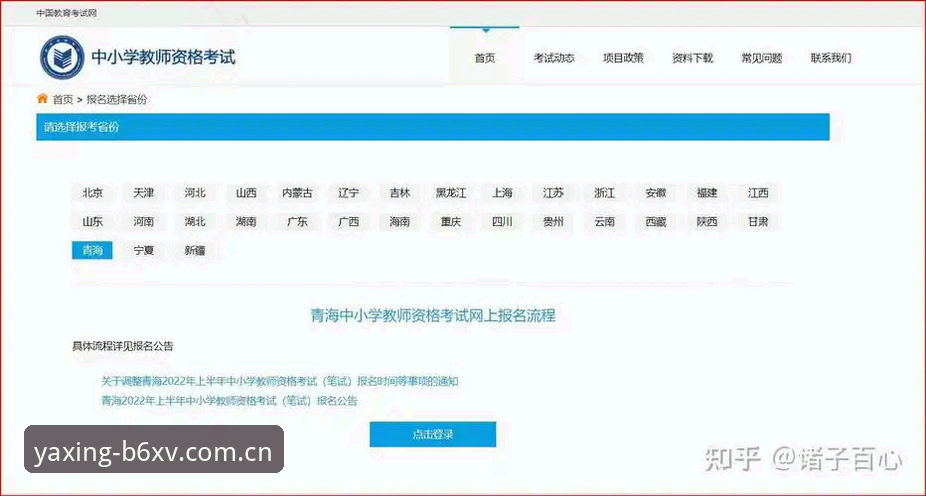Select province 黑龙江

pyautogui.click(x=451, y=193)
